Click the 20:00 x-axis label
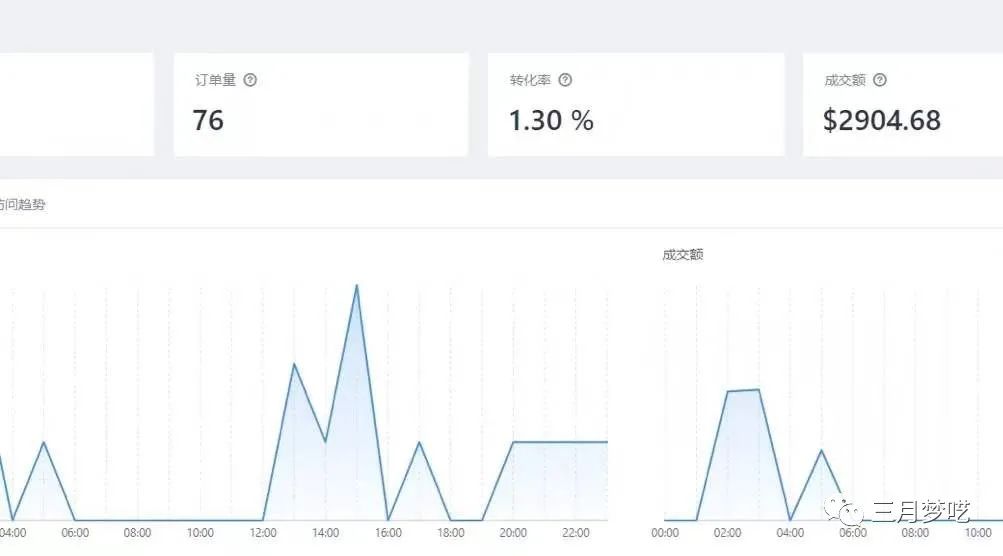Image resolution: width=1003 pixels, height=556 pixels. click(513, 533)
